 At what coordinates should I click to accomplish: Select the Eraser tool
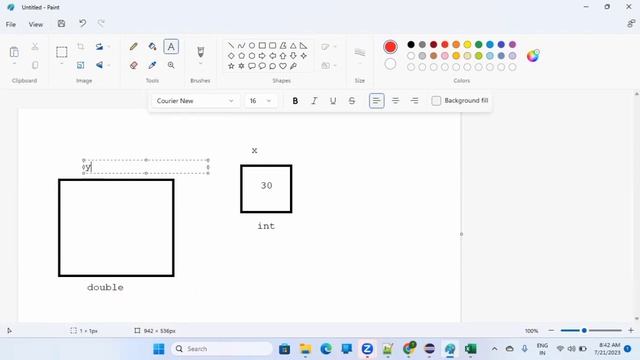(133, 65)
